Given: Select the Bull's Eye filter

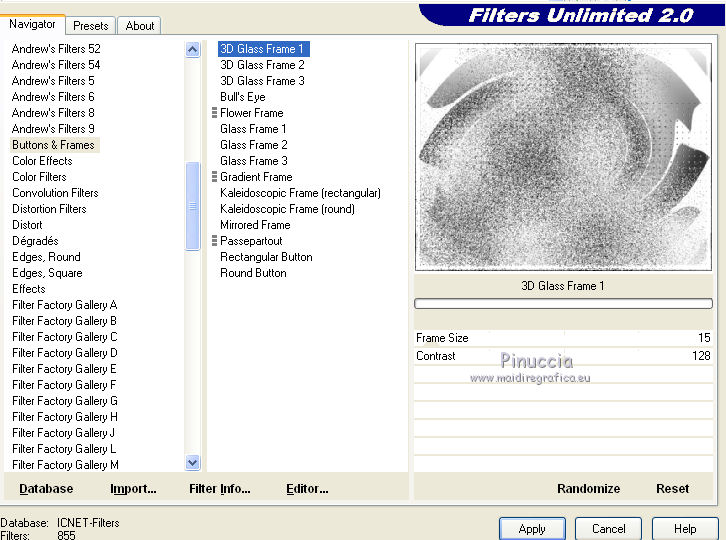Looking at the screenshot, I should 243,97.
